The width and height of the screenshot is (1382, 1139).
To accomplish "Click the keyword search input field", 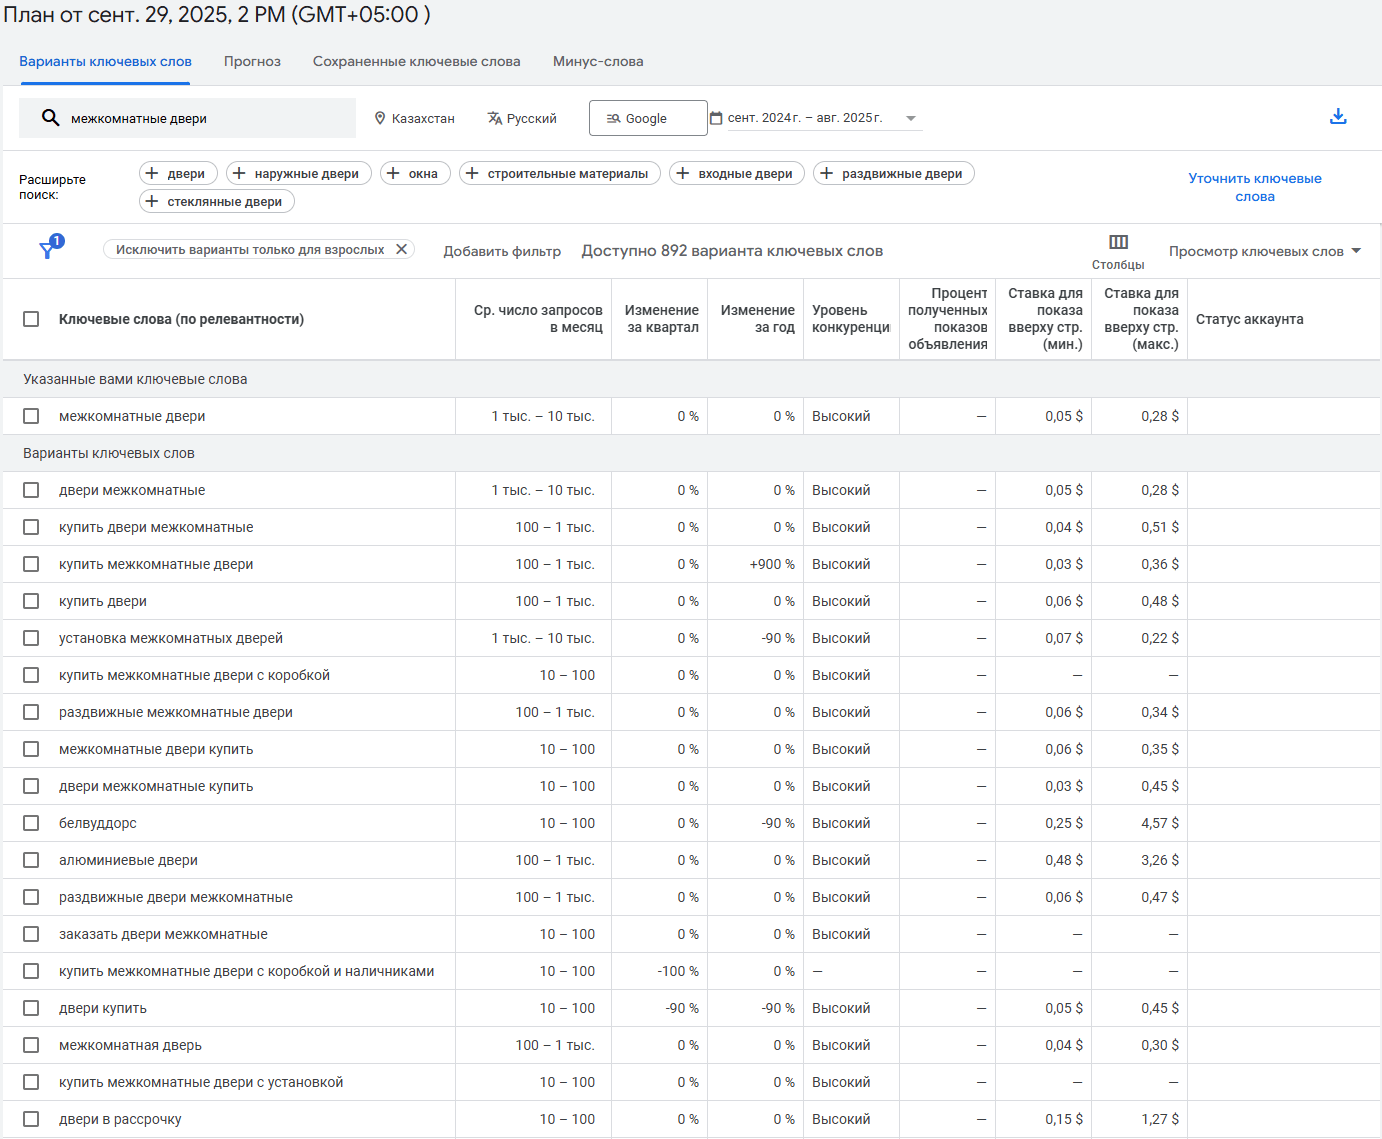I will 200,118.
